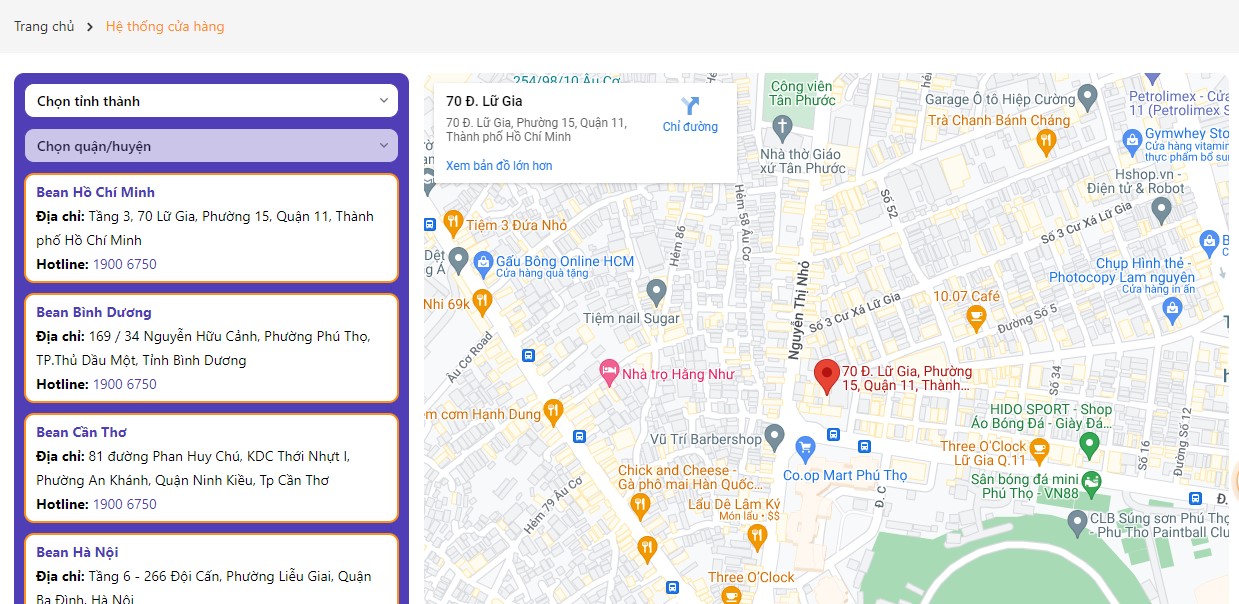The height and width of the screenshot is (604, 1239).
Task: Click the Tiệm 3 Đứa Nhỏ restaurant icon
Action: point(453,221)
